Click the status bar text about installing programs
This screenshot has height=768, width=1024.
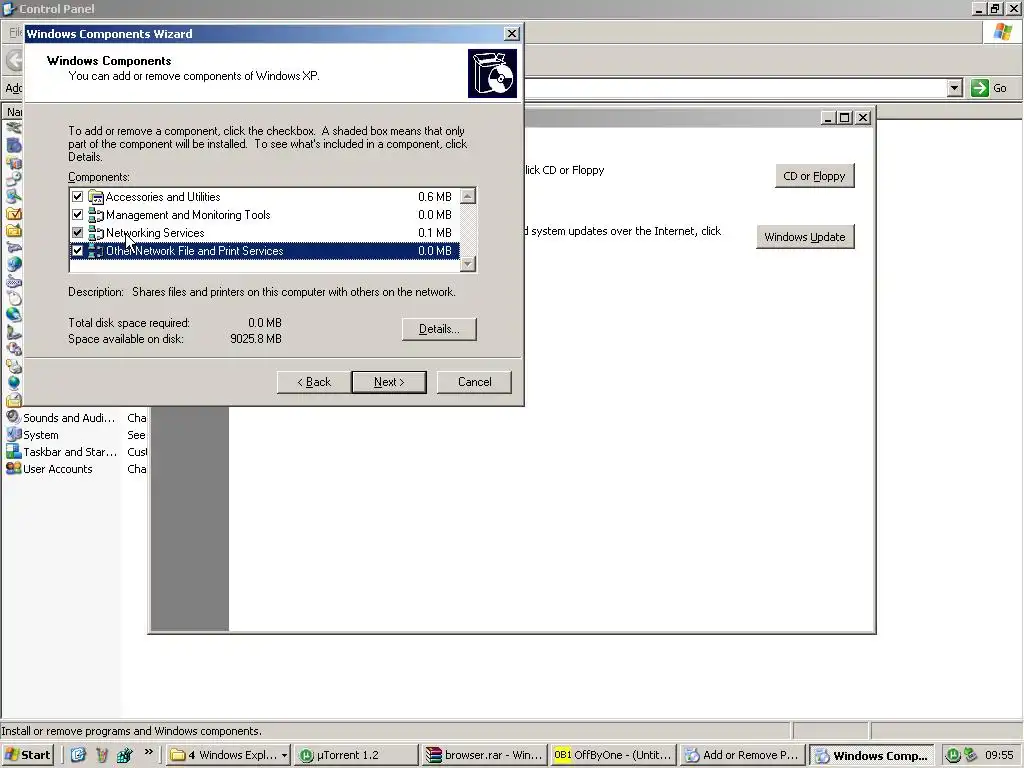tap(131, 731)
